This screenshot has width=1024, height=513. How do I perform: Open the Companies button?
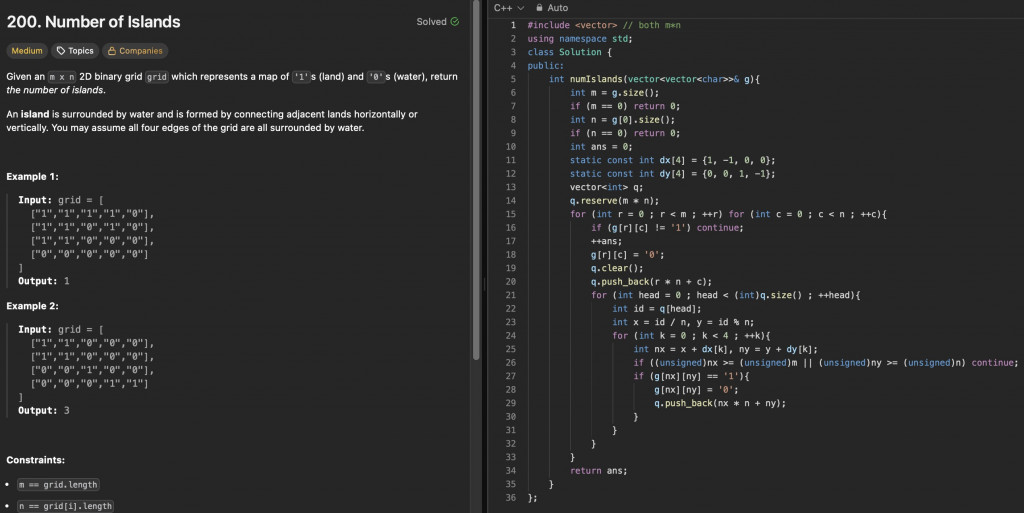pos(135,51)
